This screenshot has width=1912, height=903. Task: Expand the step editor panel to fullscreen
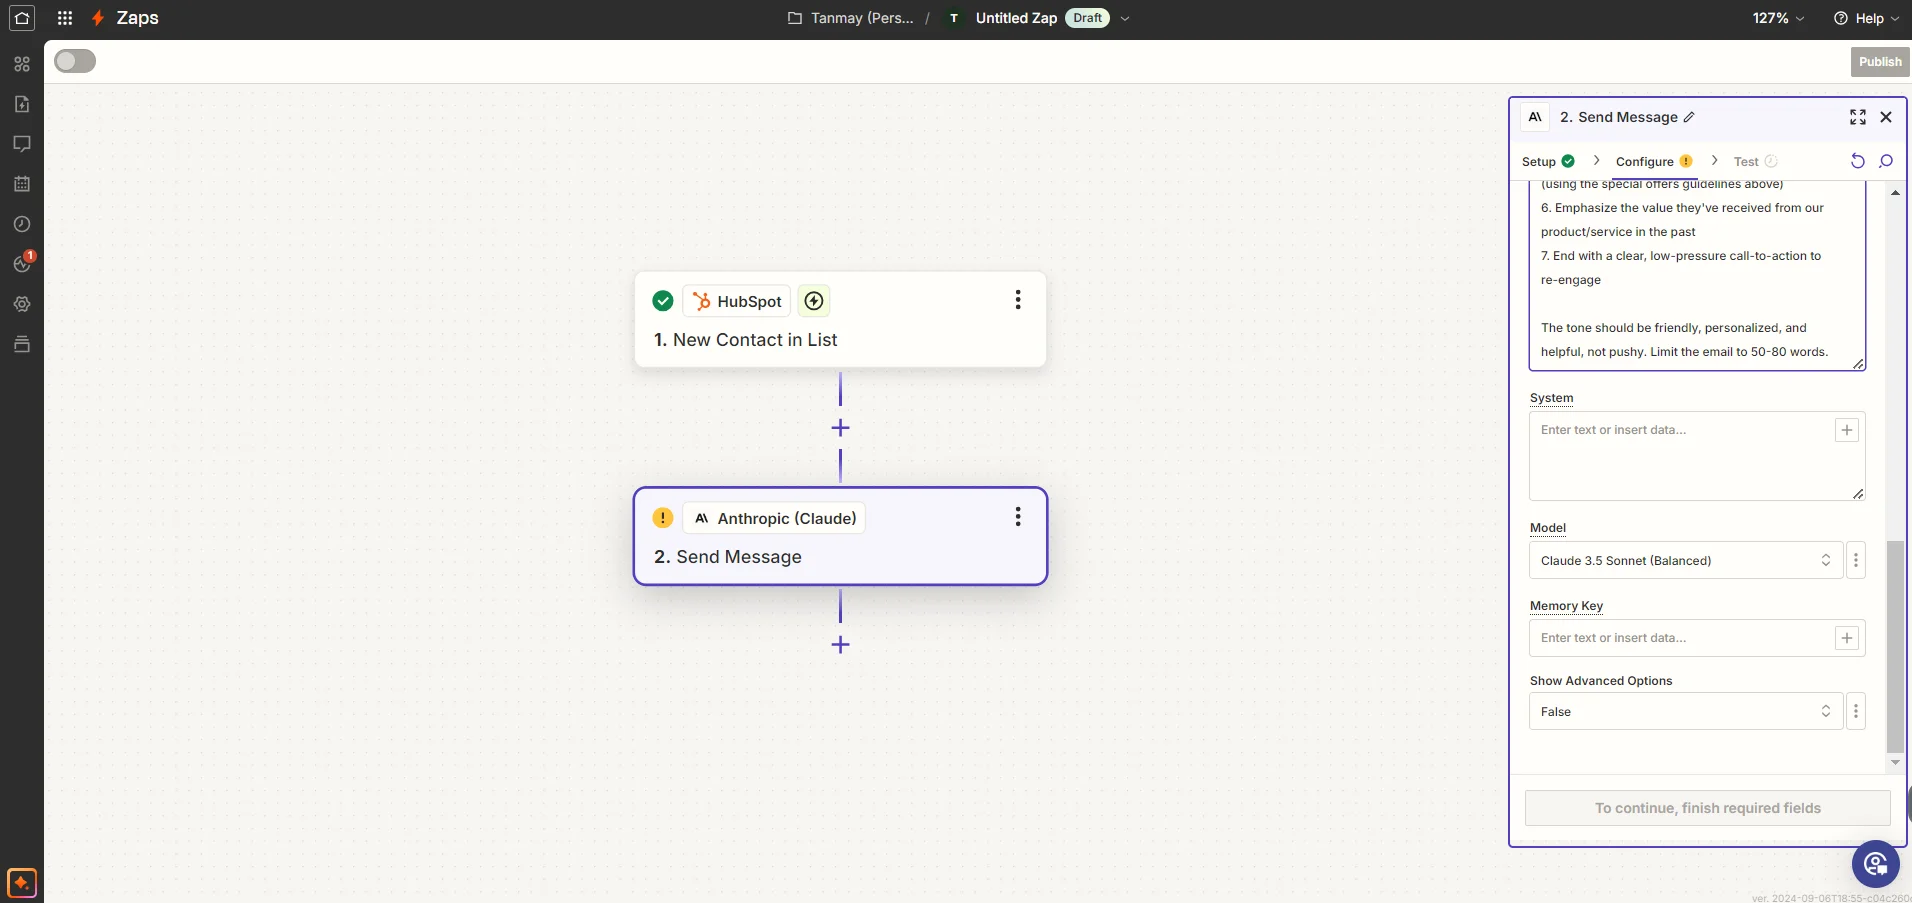point(1858,117)
